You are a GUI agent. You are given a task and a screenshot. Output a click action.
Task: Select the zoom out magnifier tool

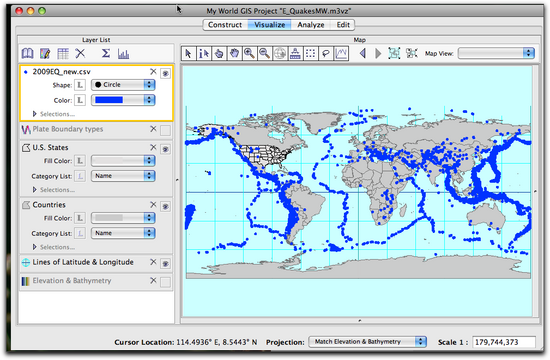(x=264, y=54)
